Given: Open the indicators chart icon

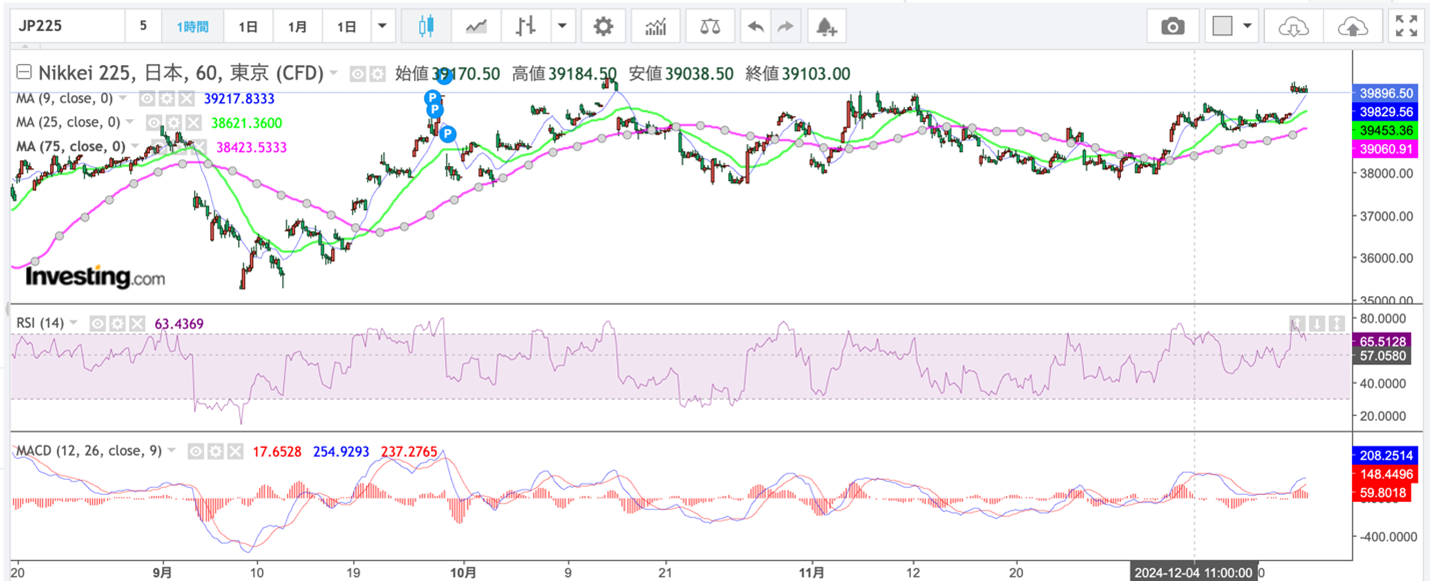Looking at the screenshot, I should pos(656,27).
